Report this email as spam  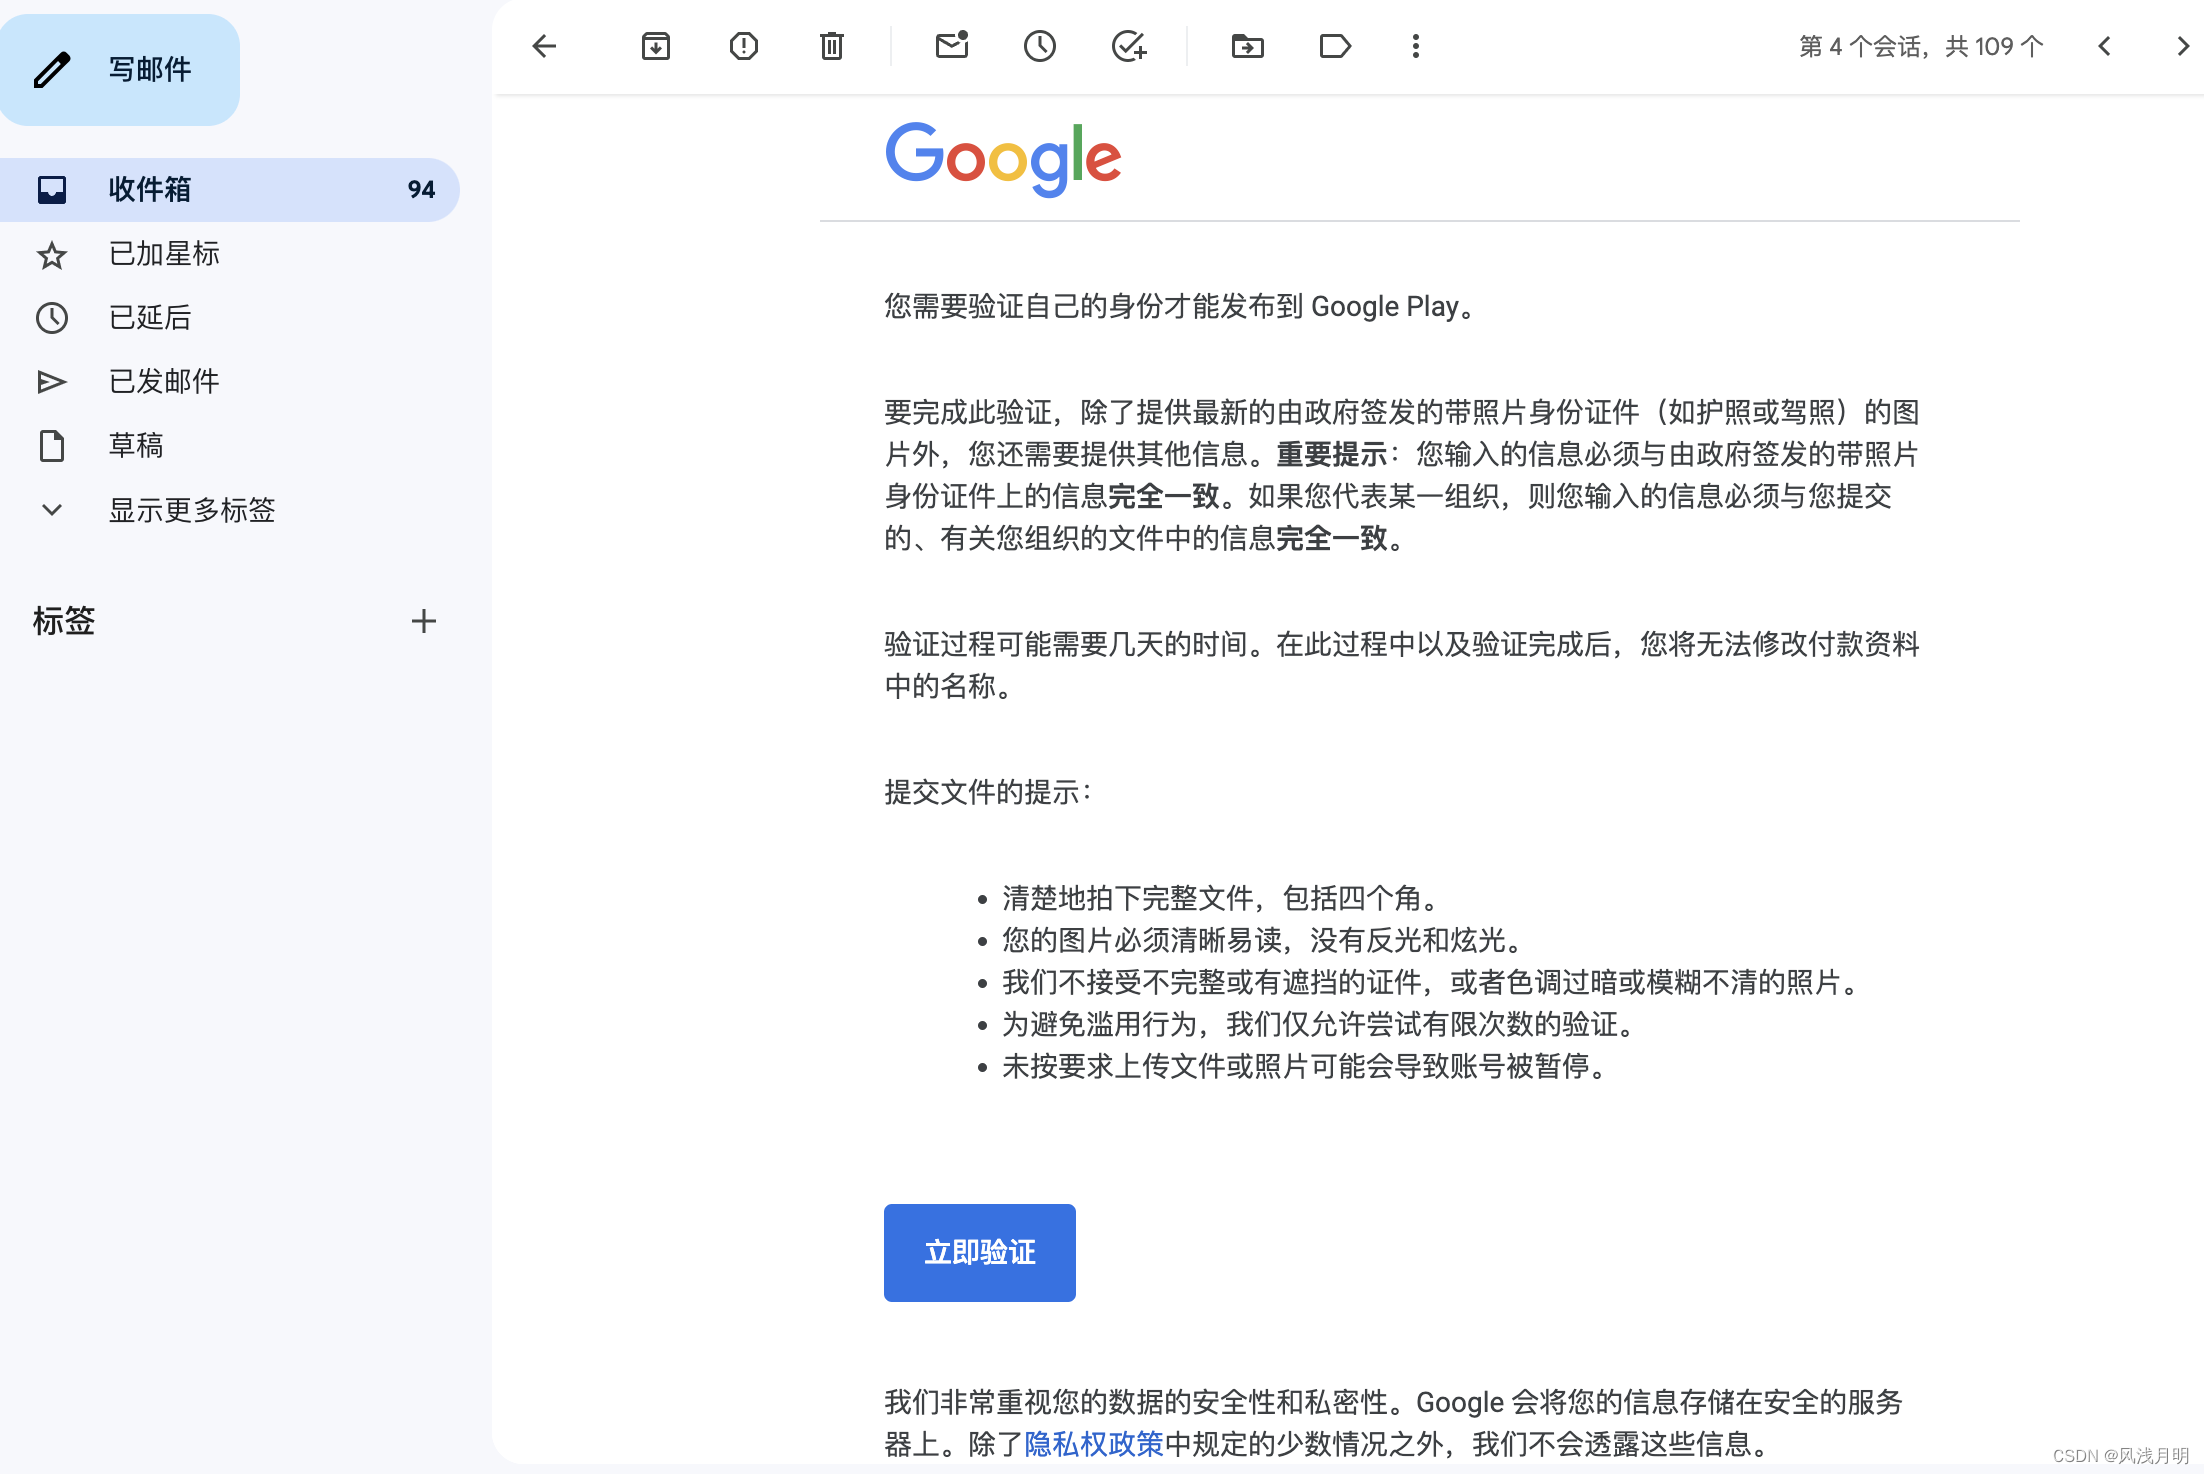744,46
